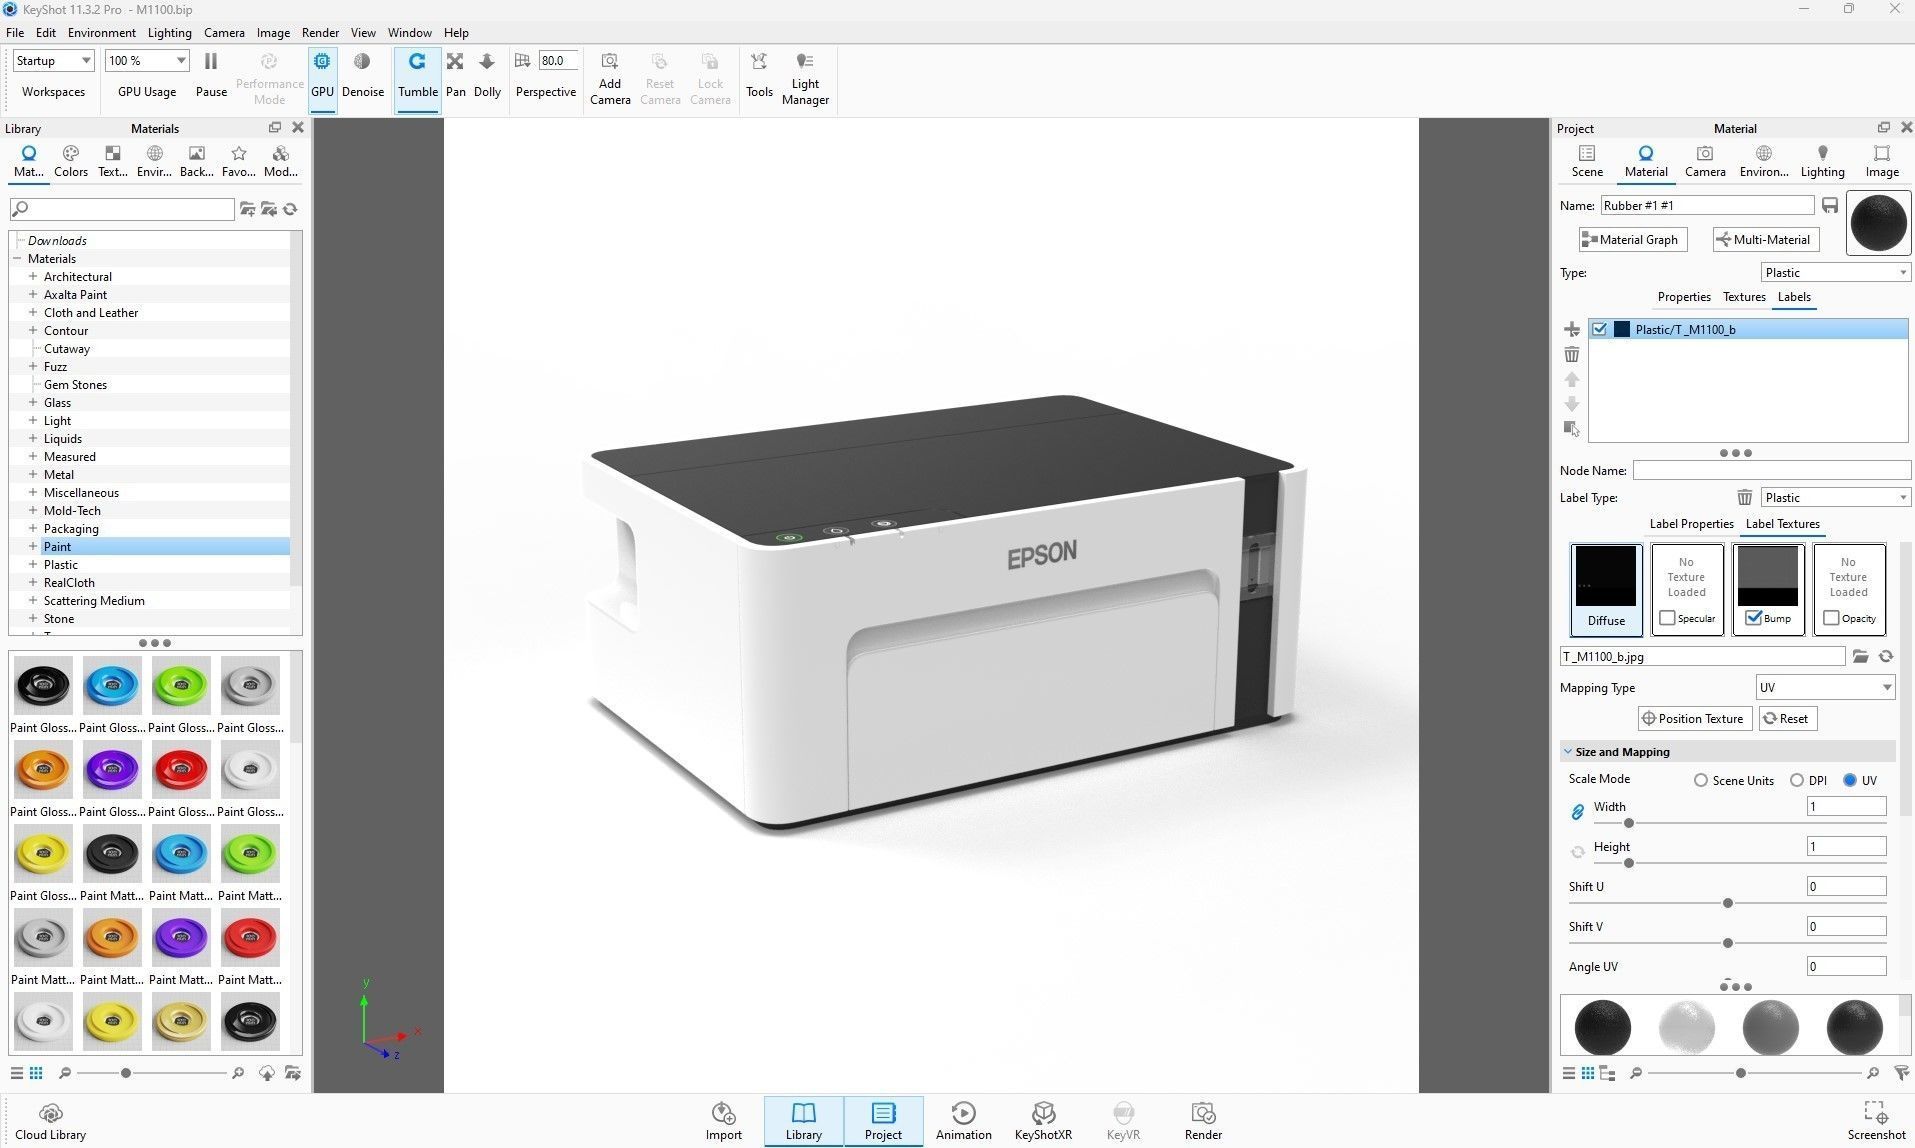Click the material Name field
1915x1148 pixels.
click(1707, 205)
